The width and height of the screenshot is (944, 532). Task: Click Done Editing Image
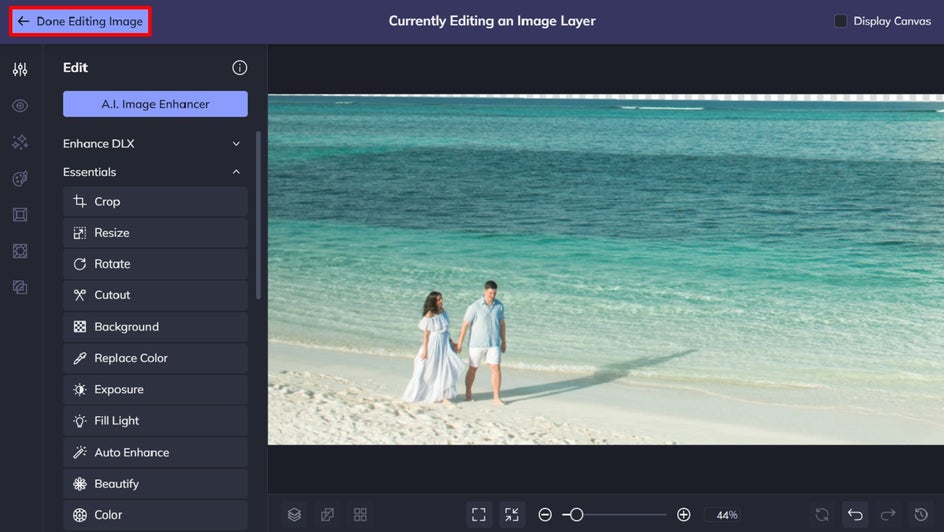click(80, 22)
